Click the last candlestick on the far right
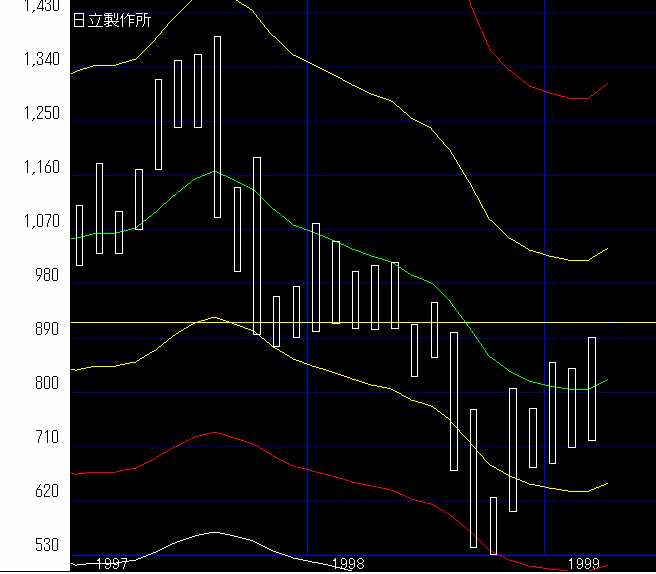656x574 pixels. coord(592,388)
